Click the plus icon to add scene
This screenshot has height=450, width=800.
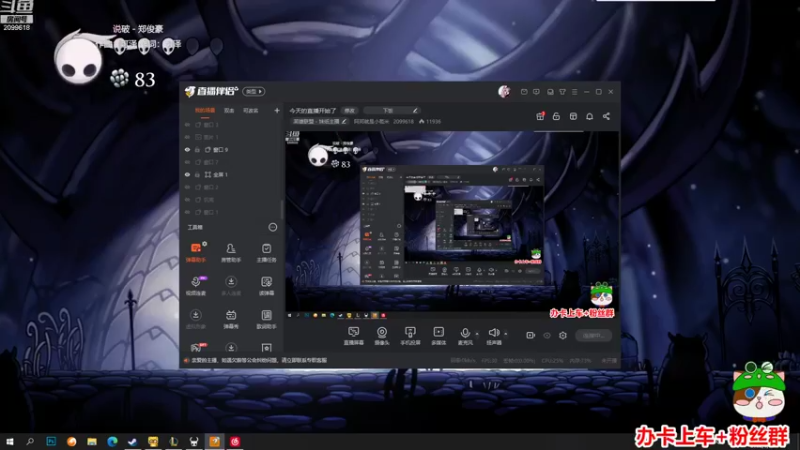[x=277, y=110]
